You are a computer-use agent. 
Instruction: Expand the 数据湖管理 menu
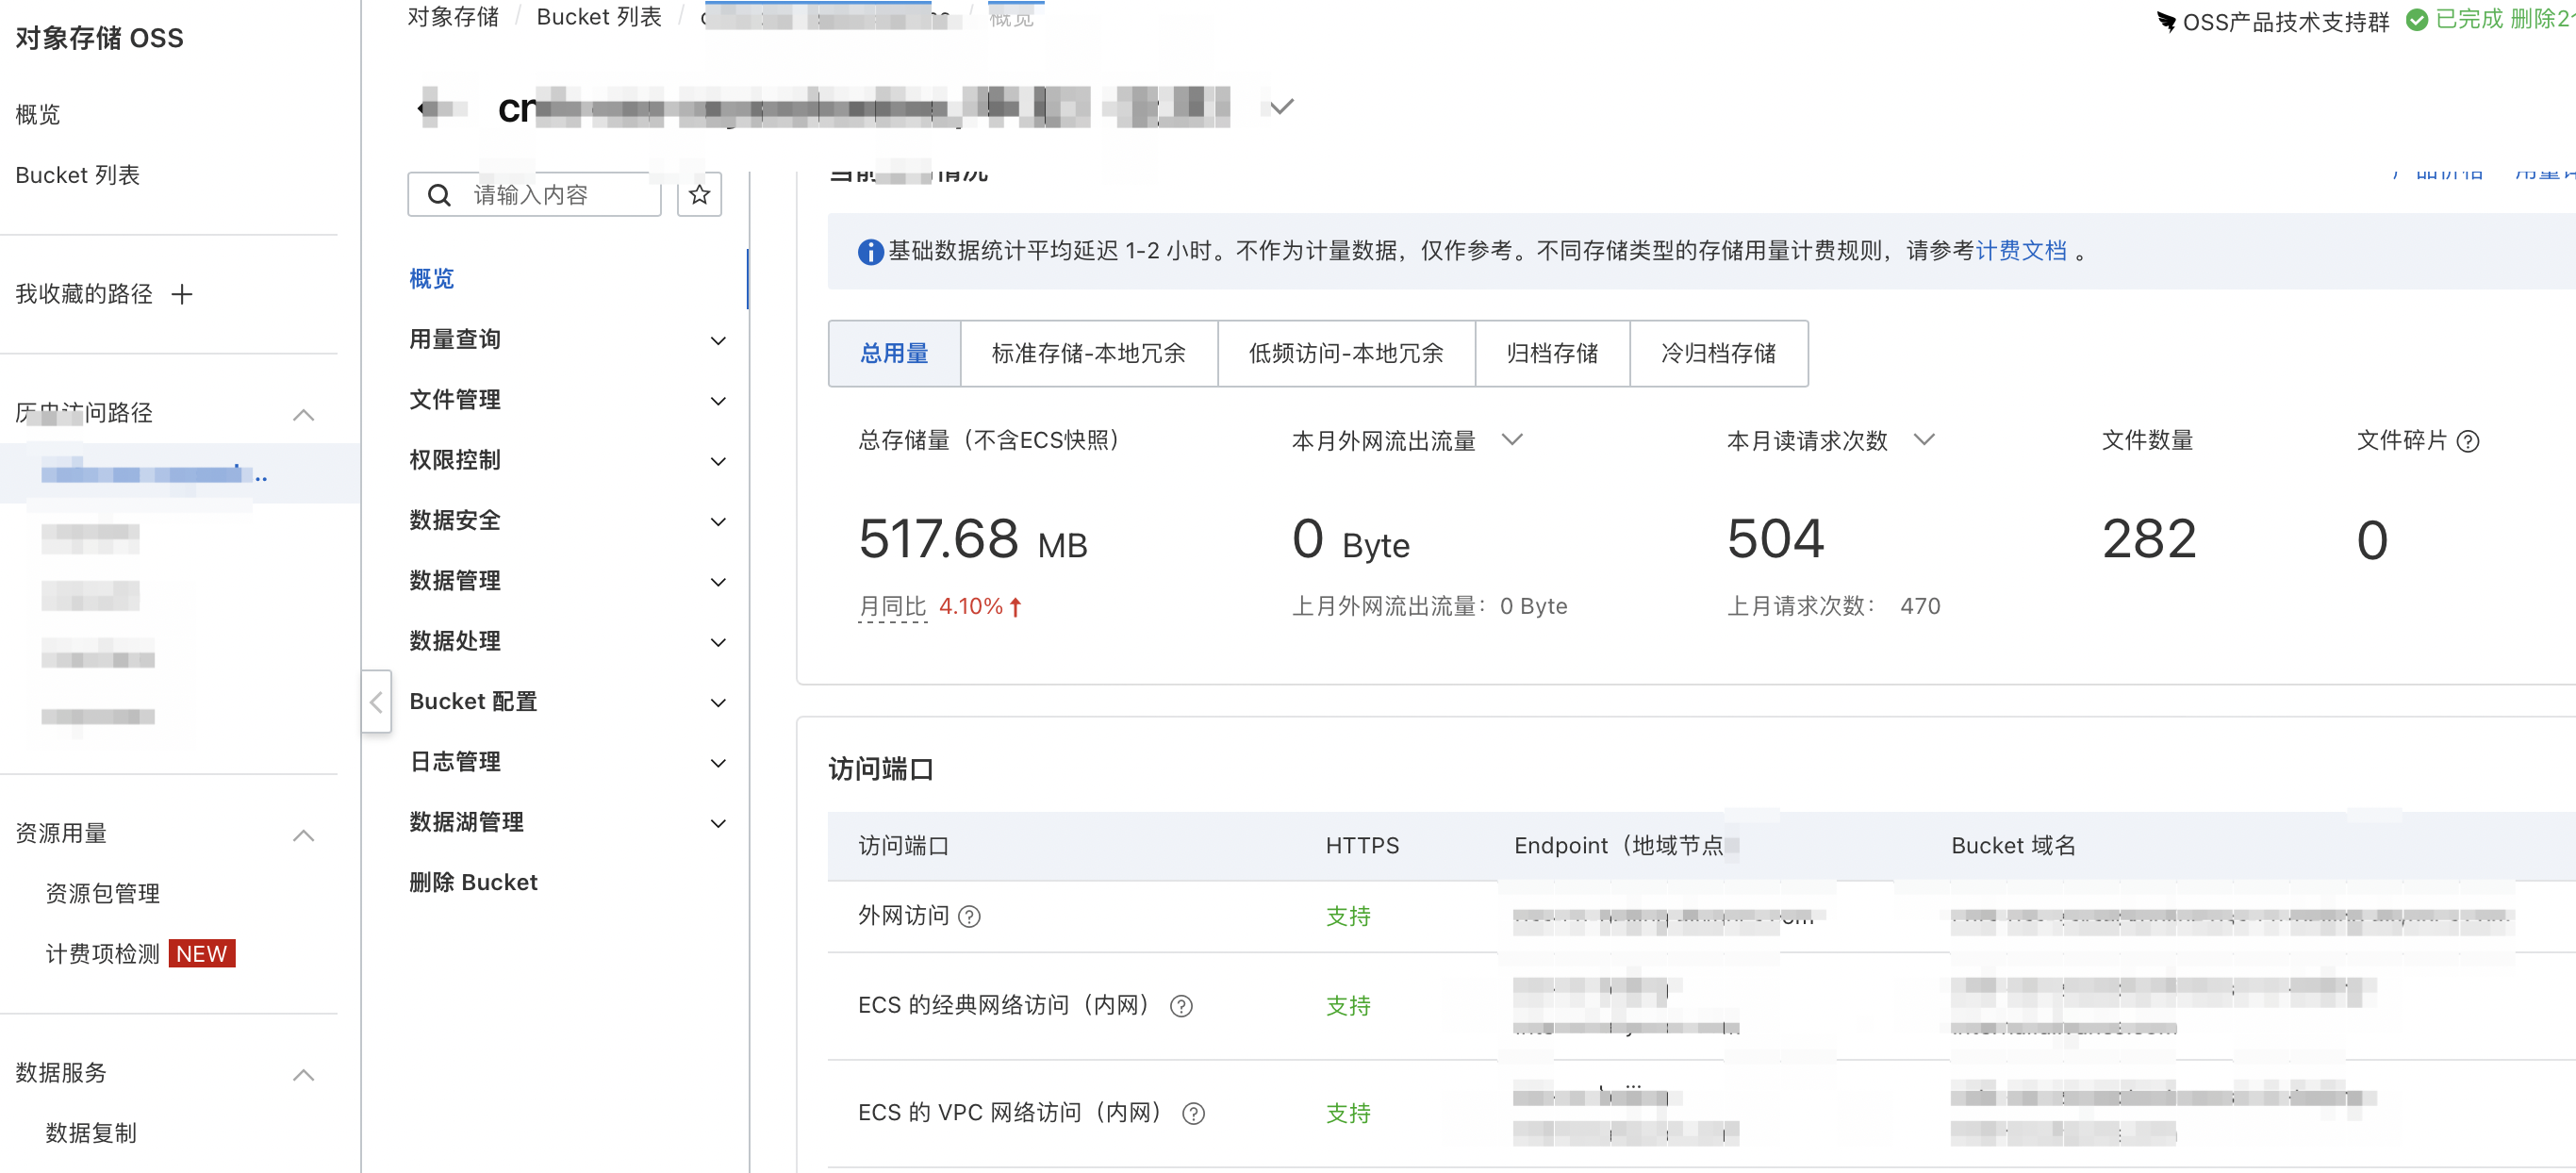tap(717, 823)
